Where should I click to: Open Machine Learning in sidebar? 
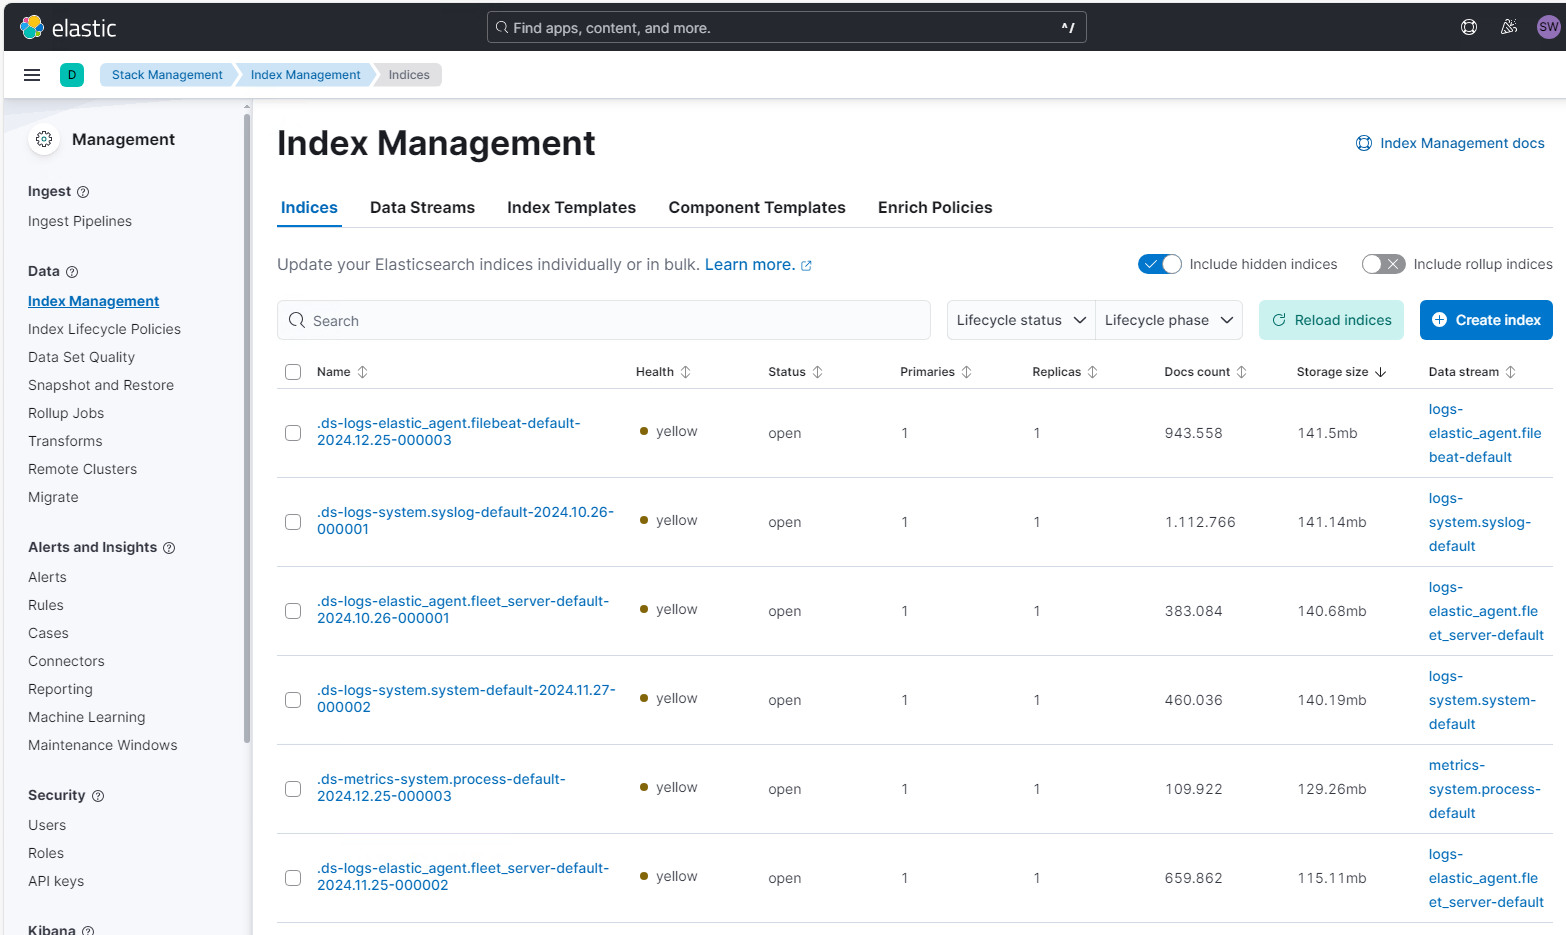point(87,717)
